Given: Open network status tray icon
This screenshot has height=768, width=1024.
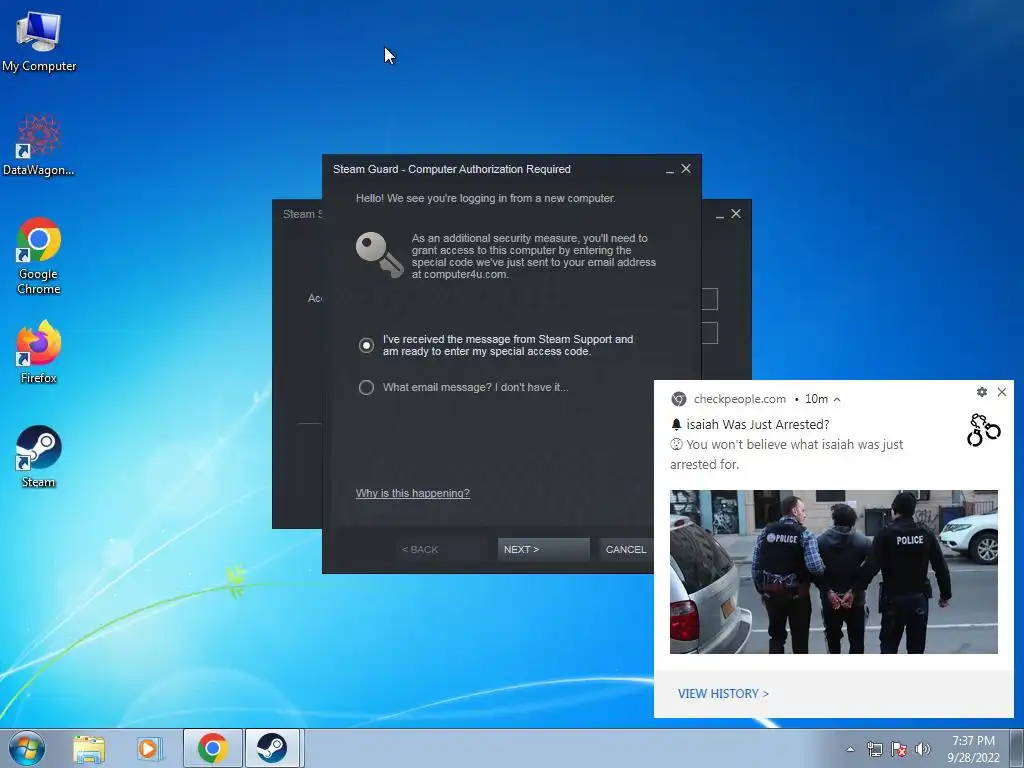Looking at the screenshot, I should (874, 749).
